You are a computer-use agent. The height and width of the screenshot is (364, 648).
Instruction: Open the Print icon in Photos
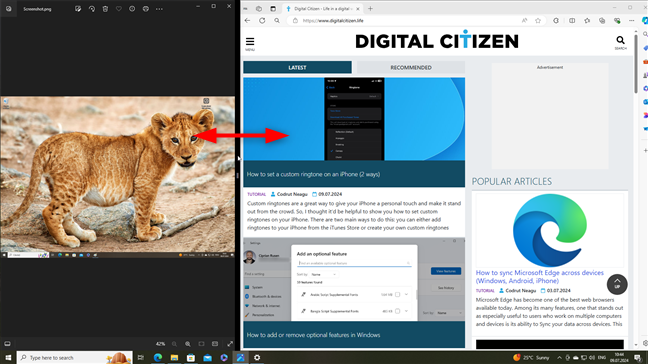pyautogui.click(x=145, y=9)
